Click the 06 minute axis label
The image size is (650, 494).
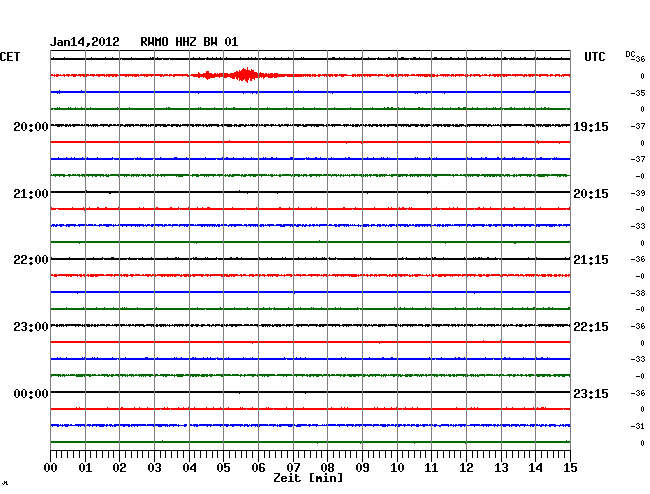pos(258,467)
